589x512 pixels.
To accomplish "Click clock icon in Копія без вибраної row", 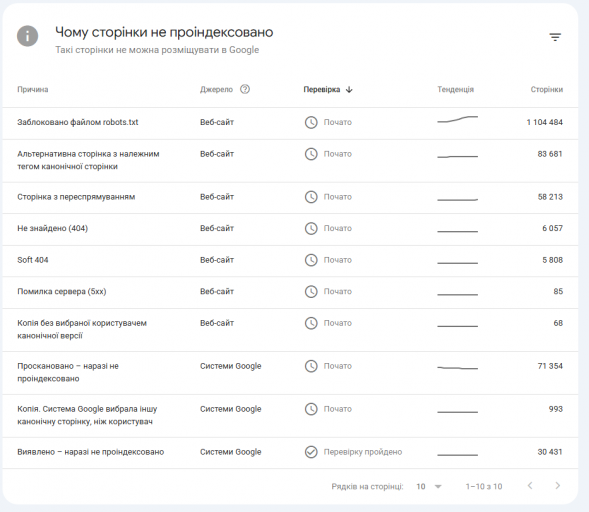I will pos(311,323).
